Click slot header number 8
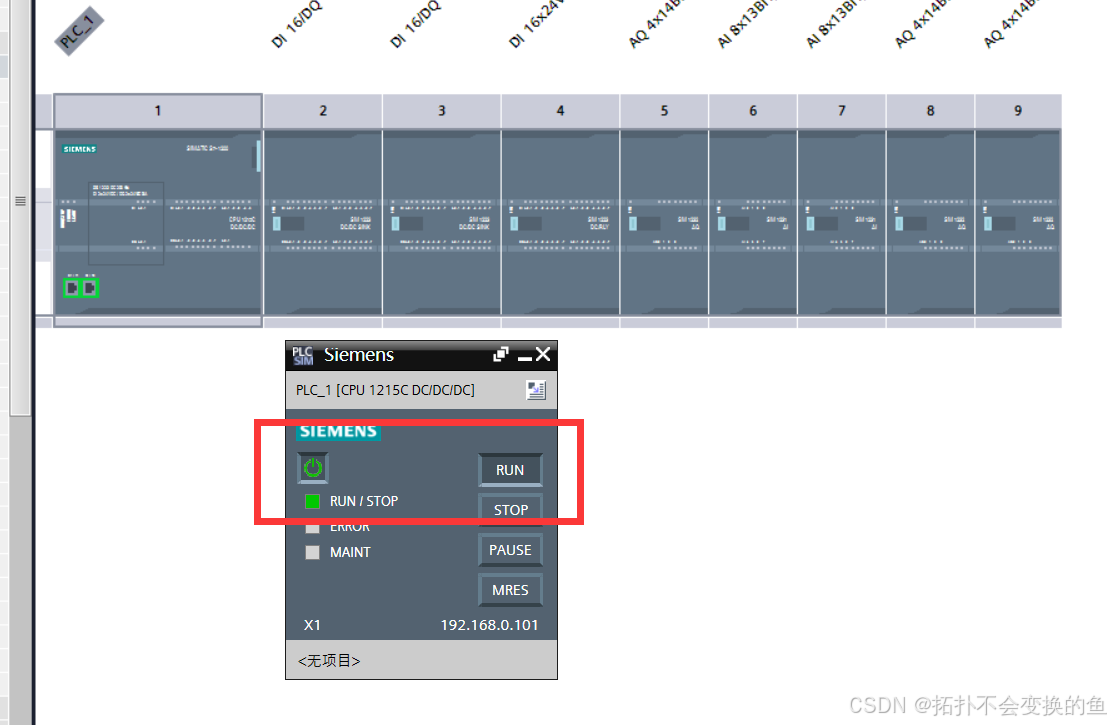 (x=930, y=111)
